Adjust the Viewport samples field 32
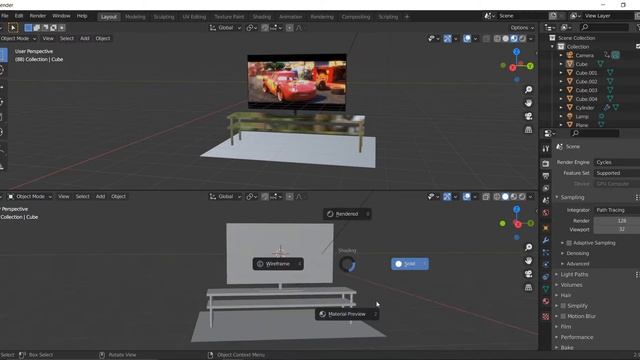The width and height of the screenshot is (640, 360). [x=617, y=229]
